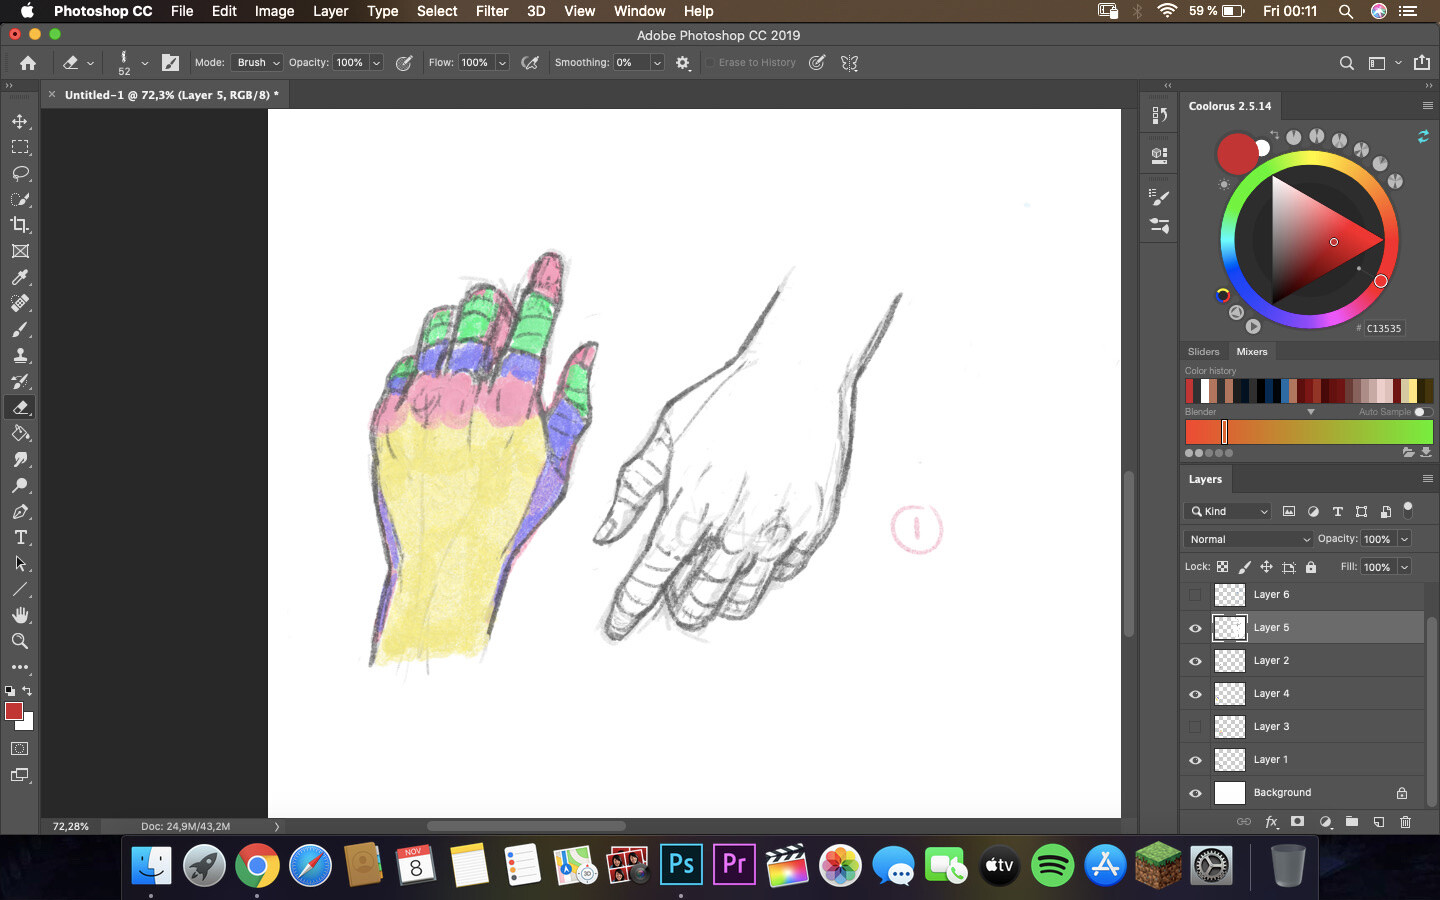Select the Move tool
Image resolution: width=1440 pixels, height=900 pixels.
pyautogui.click(x=20, y=120)
